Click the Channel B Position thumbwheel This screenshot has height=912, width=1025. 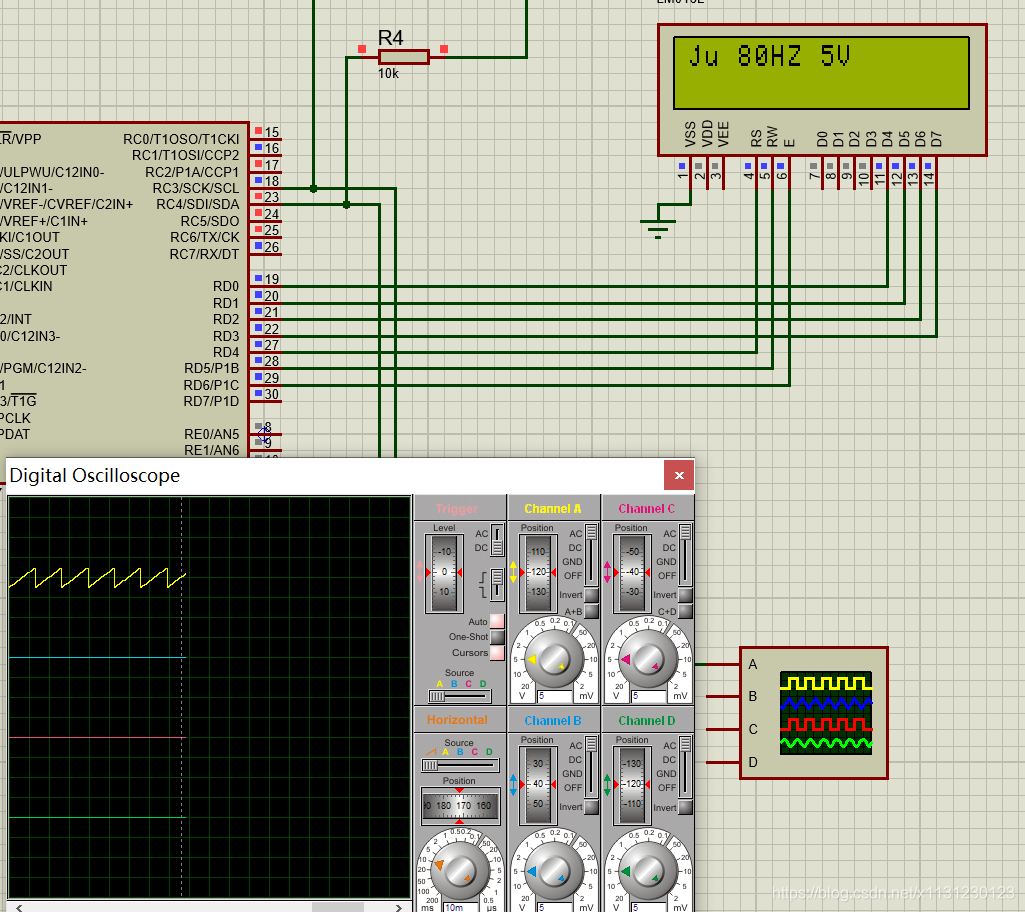click(537, 785)
